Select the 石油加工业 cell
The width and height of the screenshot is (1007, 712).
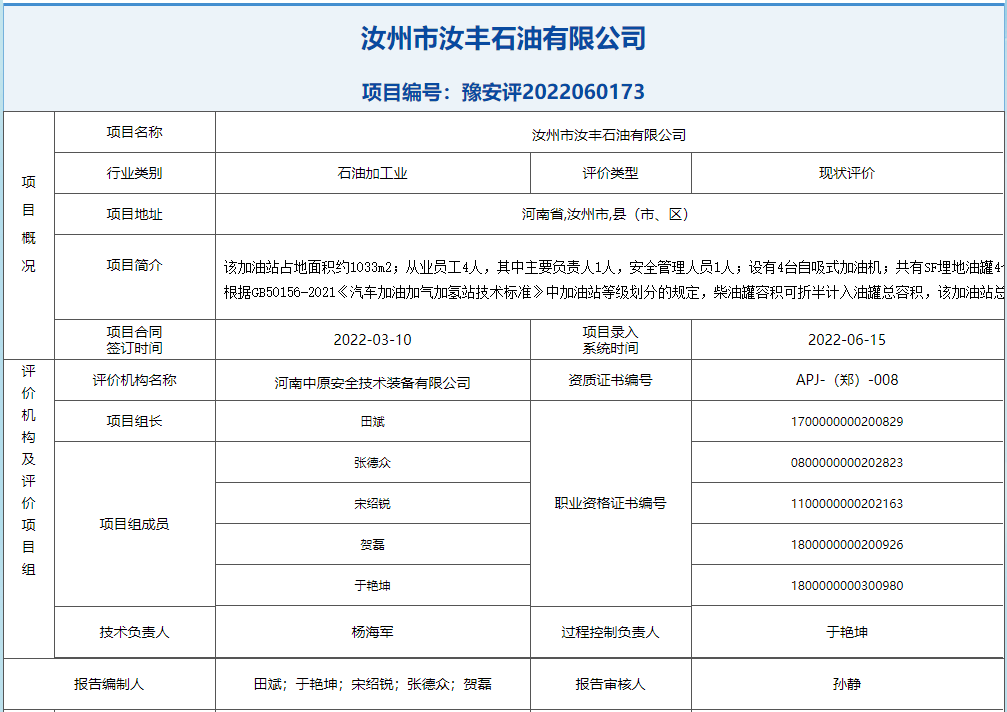click(372, 173)
